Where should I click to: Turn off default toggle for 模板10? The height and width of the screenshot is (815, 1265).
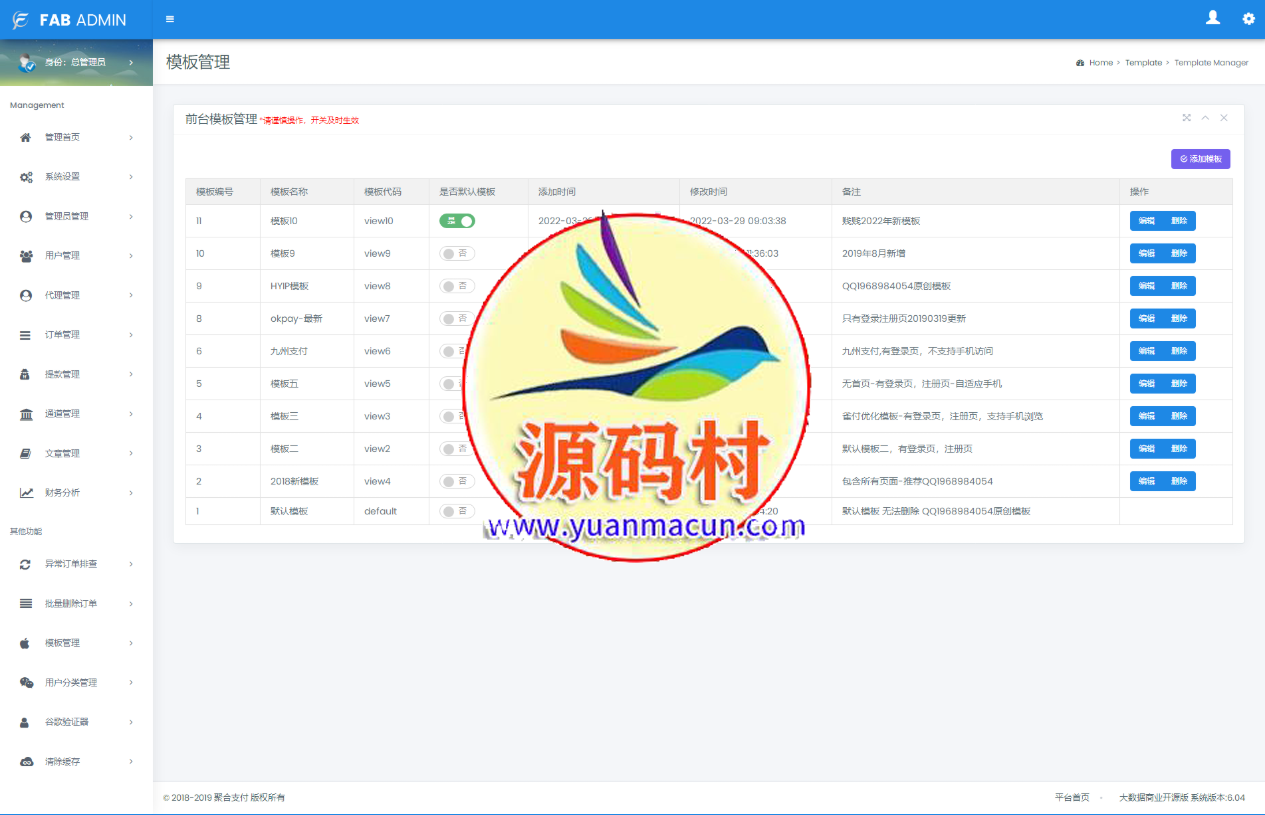point(457,221)
